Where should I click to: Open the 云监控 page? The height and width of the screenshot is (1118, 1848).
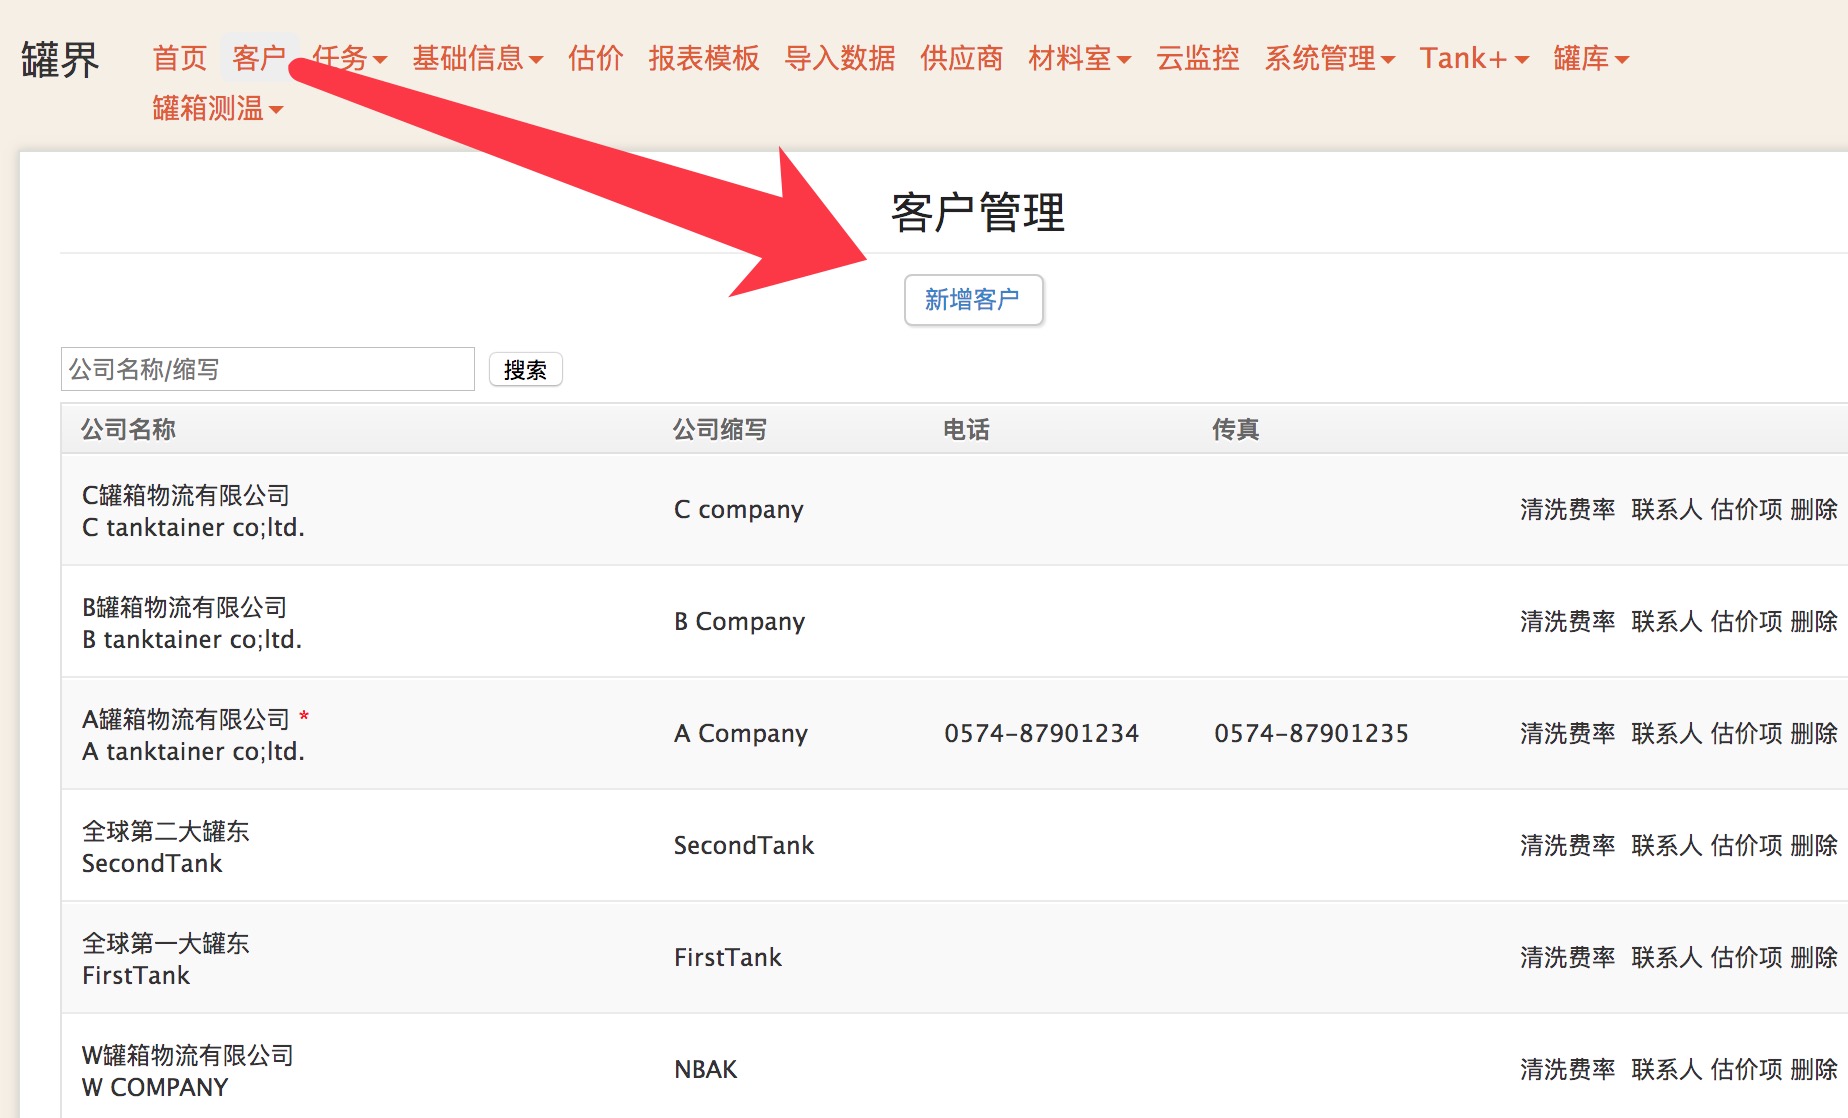(1197, 59)
